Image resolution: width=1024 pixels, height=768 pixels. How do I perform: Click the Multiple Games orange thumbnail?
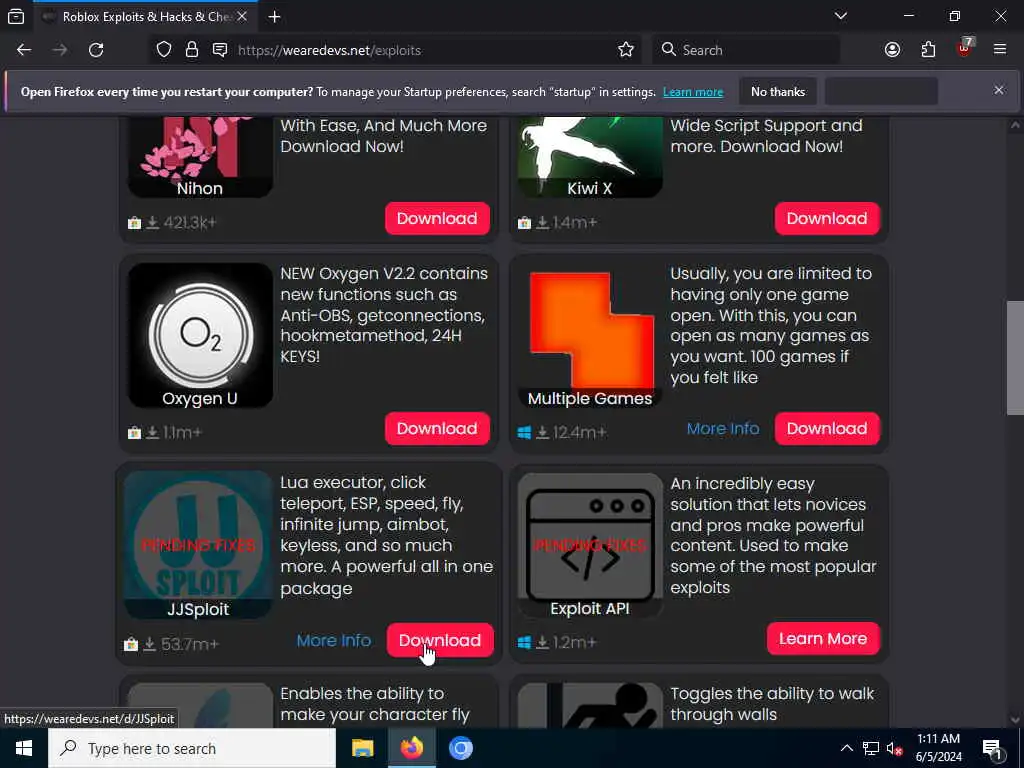tap(590, 336)
